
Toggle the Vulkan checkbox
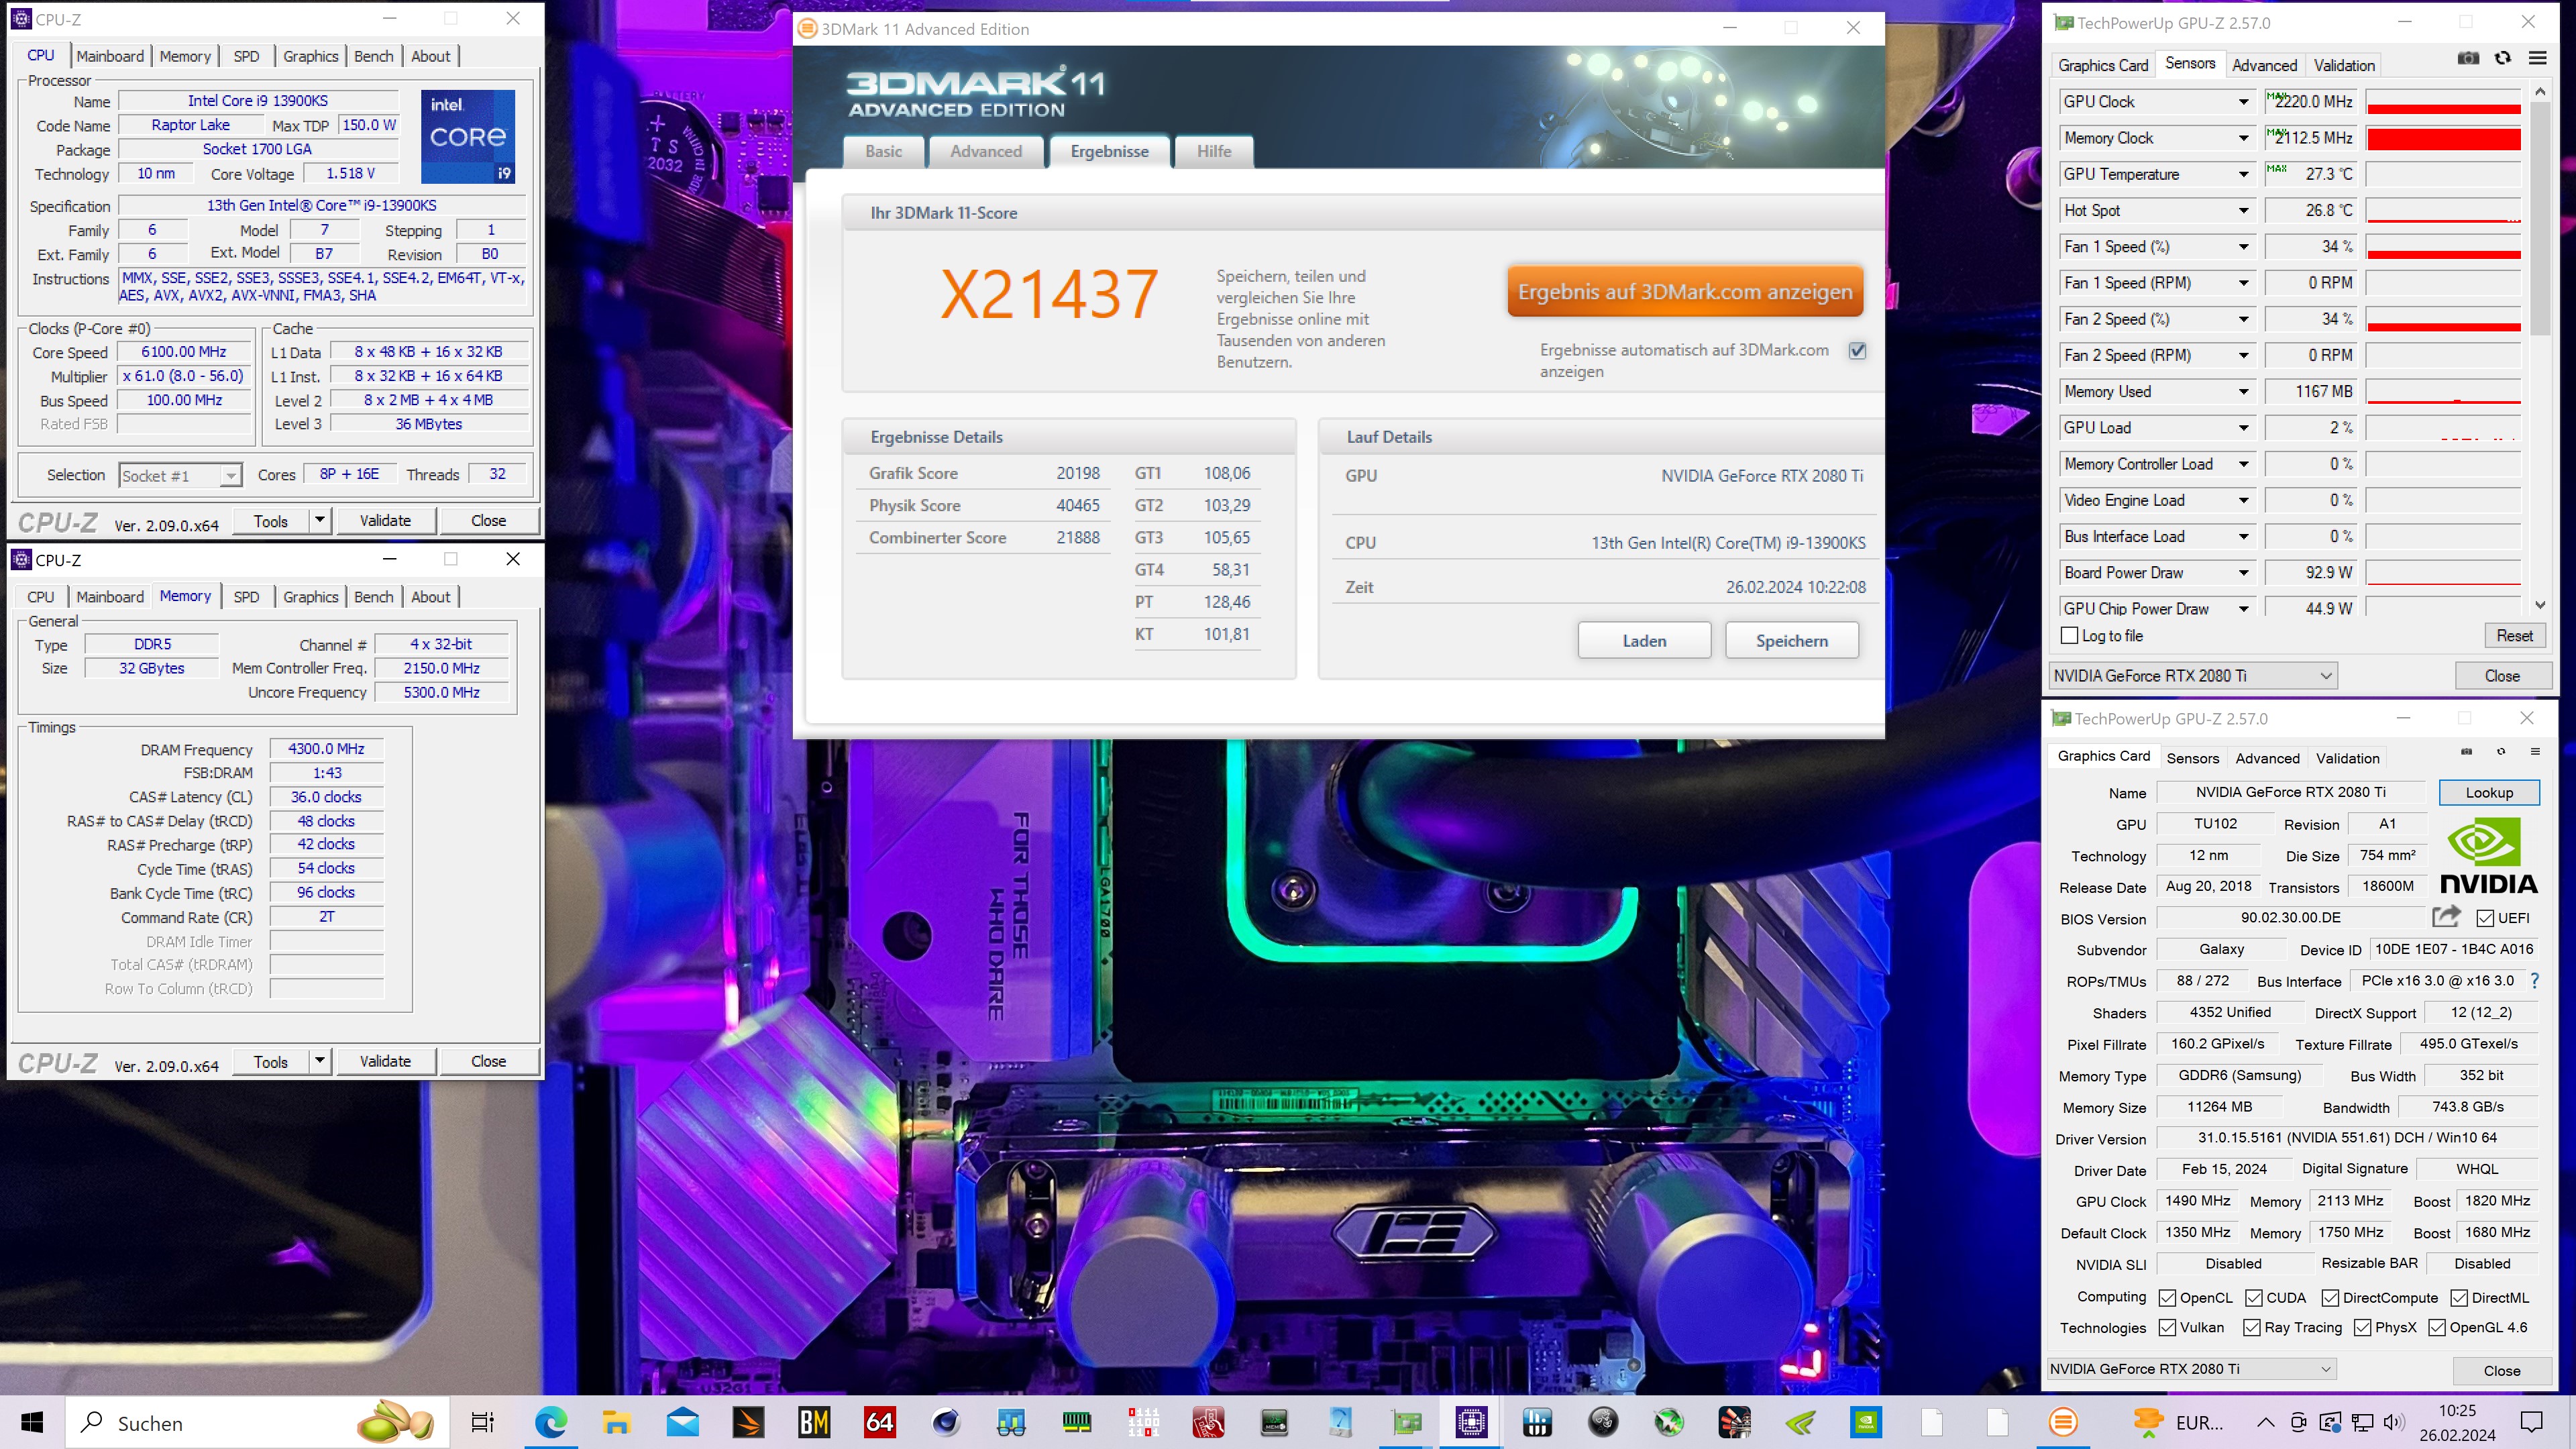(2167, 1328)
